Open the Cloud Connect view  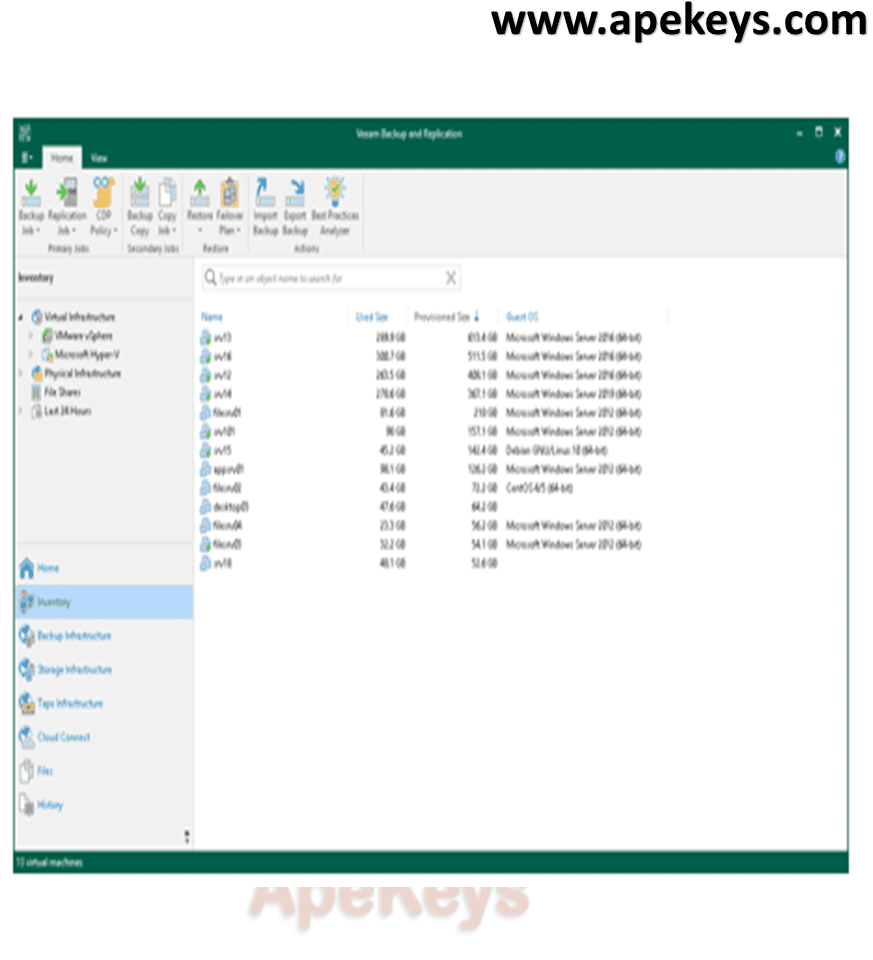[x=104, y=737]
